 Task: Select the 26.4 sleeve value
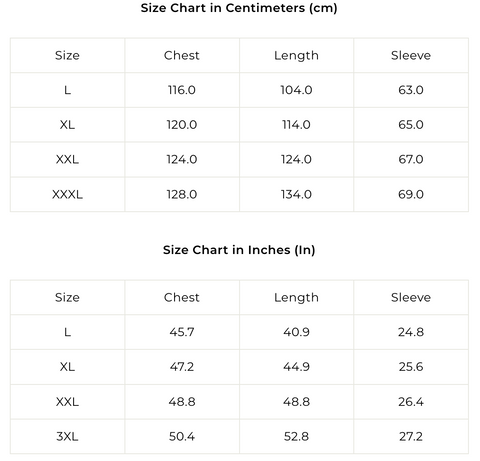coord(411,402)
